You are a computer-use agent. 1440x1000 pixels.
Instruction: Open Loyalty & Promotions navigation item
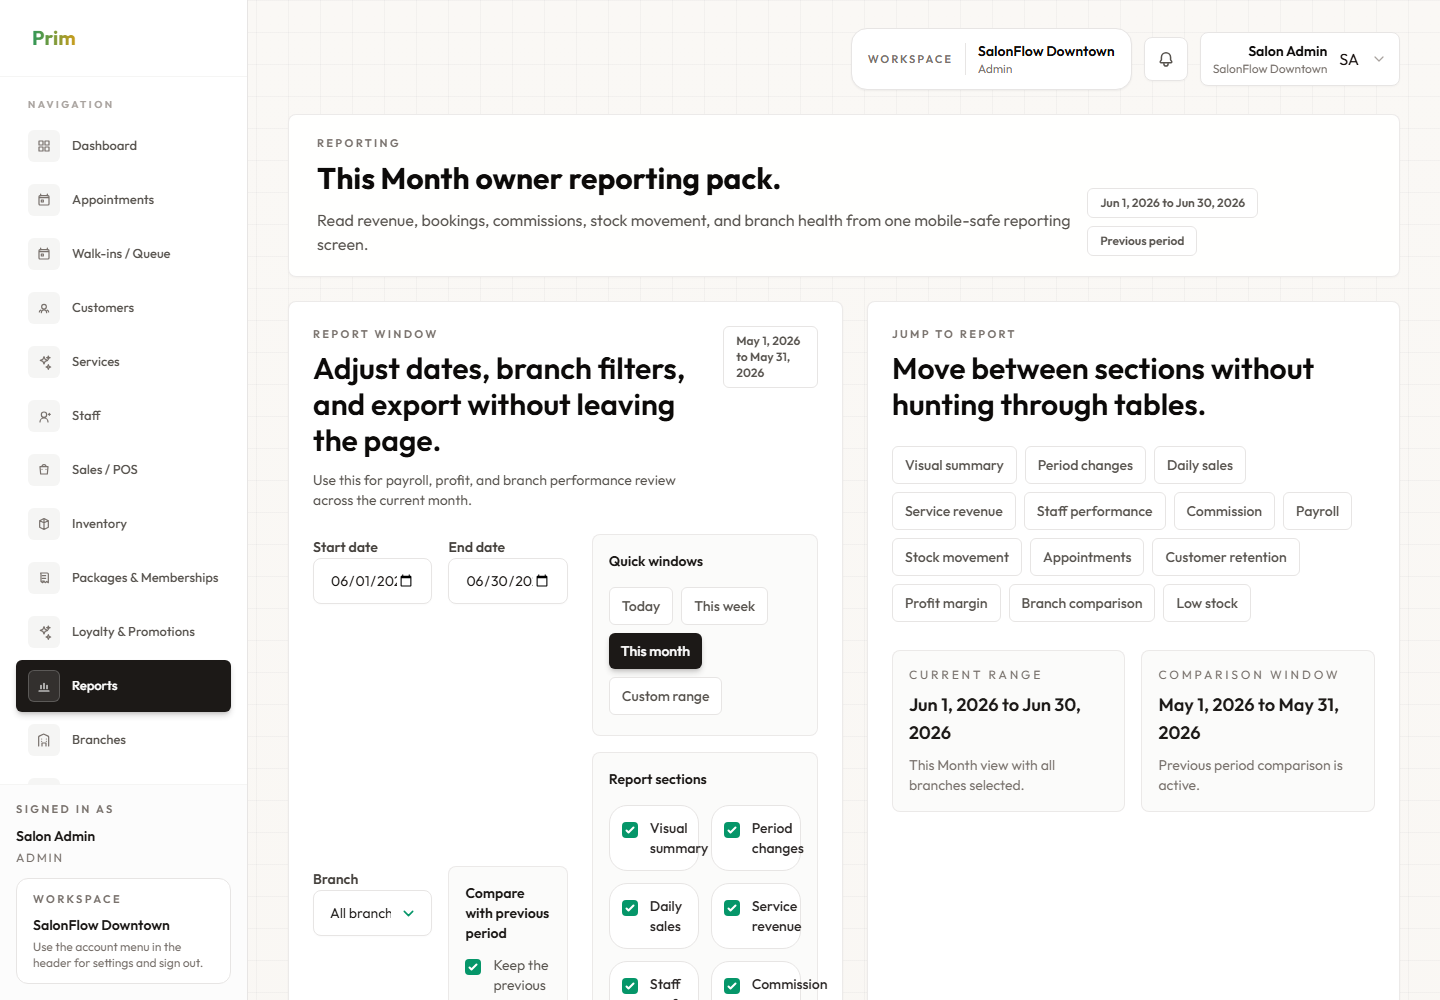click(x=123, y=632)
